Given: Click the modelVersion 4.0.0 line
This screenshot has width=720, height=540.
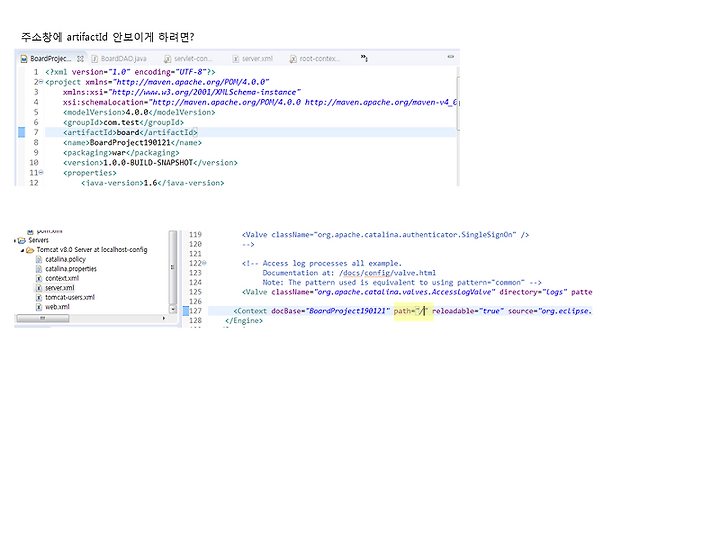Looking at the screenshot, I should point(139,112).
